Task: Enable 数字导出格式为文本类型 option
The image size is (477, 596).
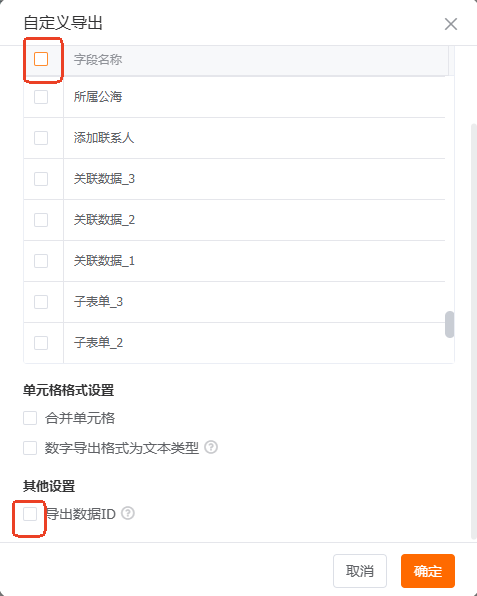Action: [30, 448]
